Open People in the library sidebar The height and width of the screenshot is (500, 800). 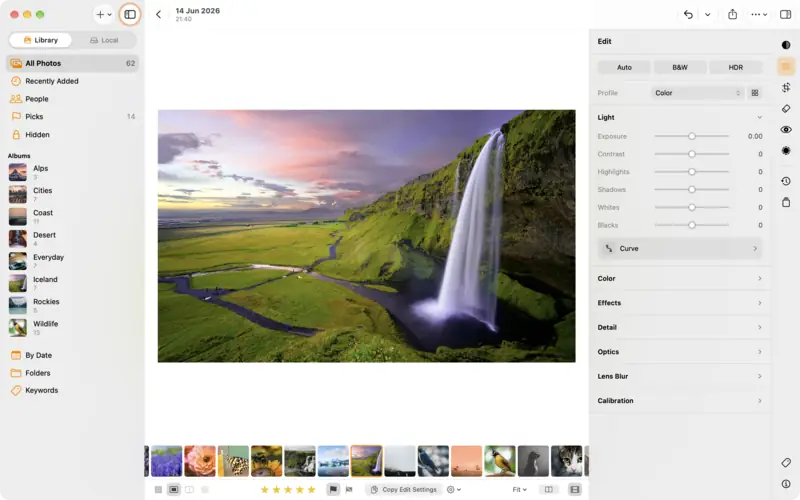click(x=72, y=99)
